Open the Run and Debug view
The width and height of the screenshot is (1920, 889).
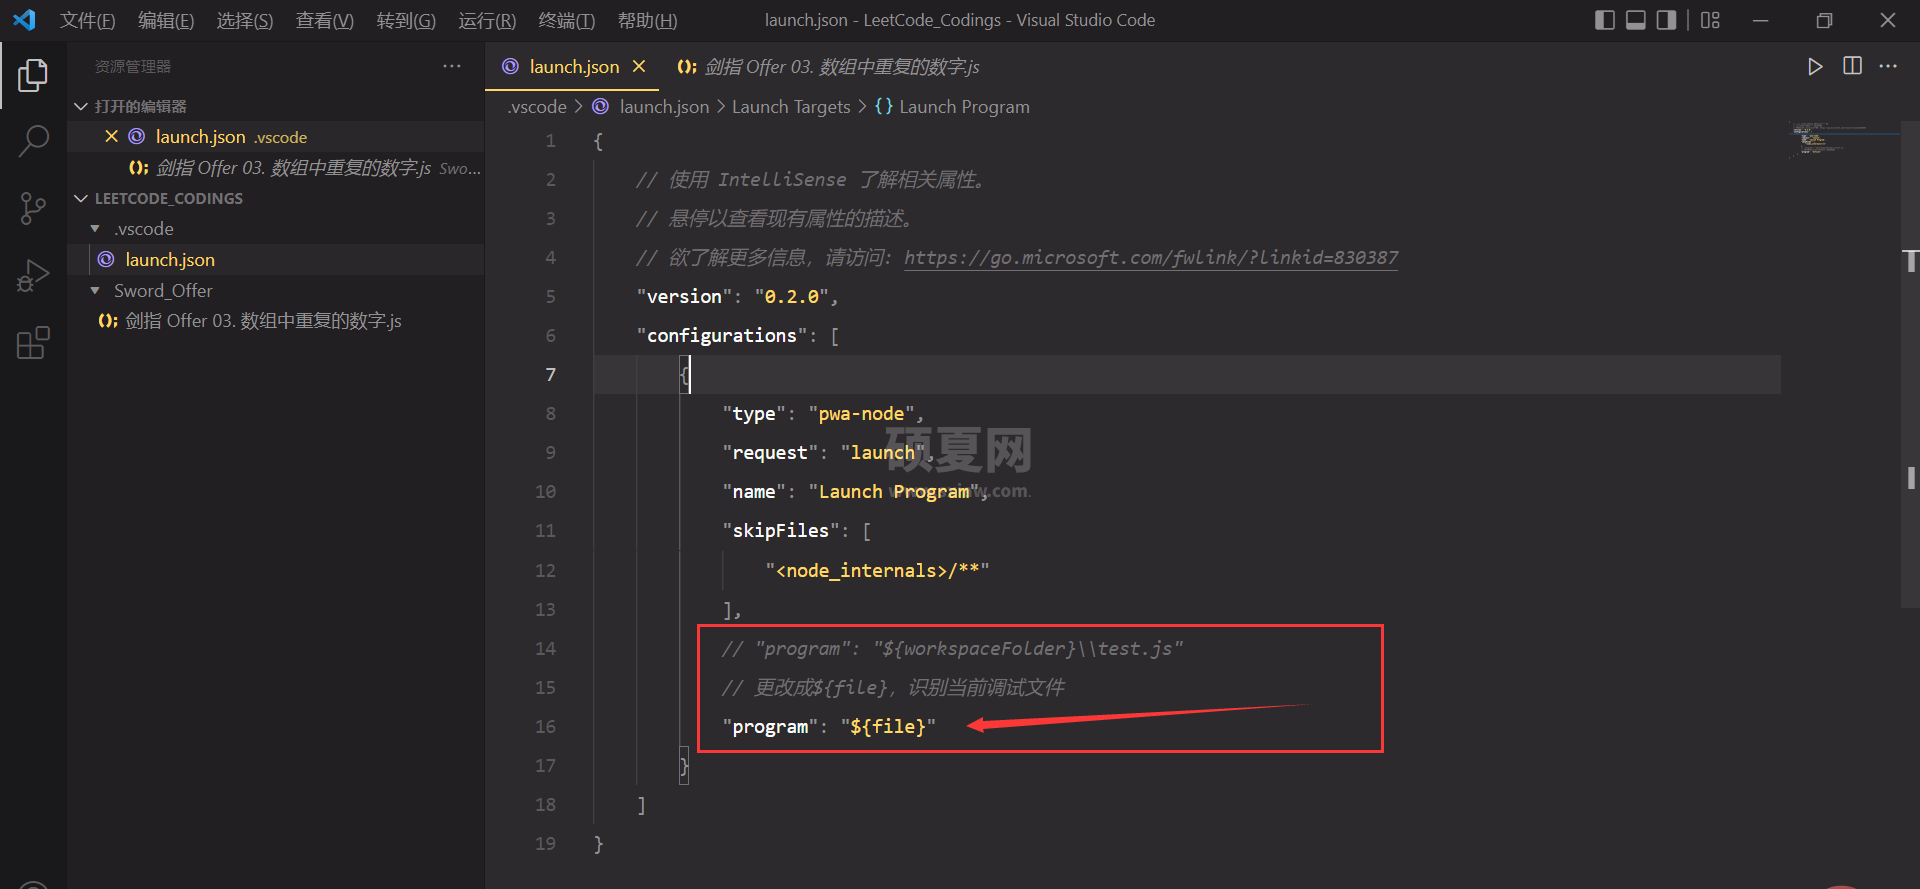point(33,276)
